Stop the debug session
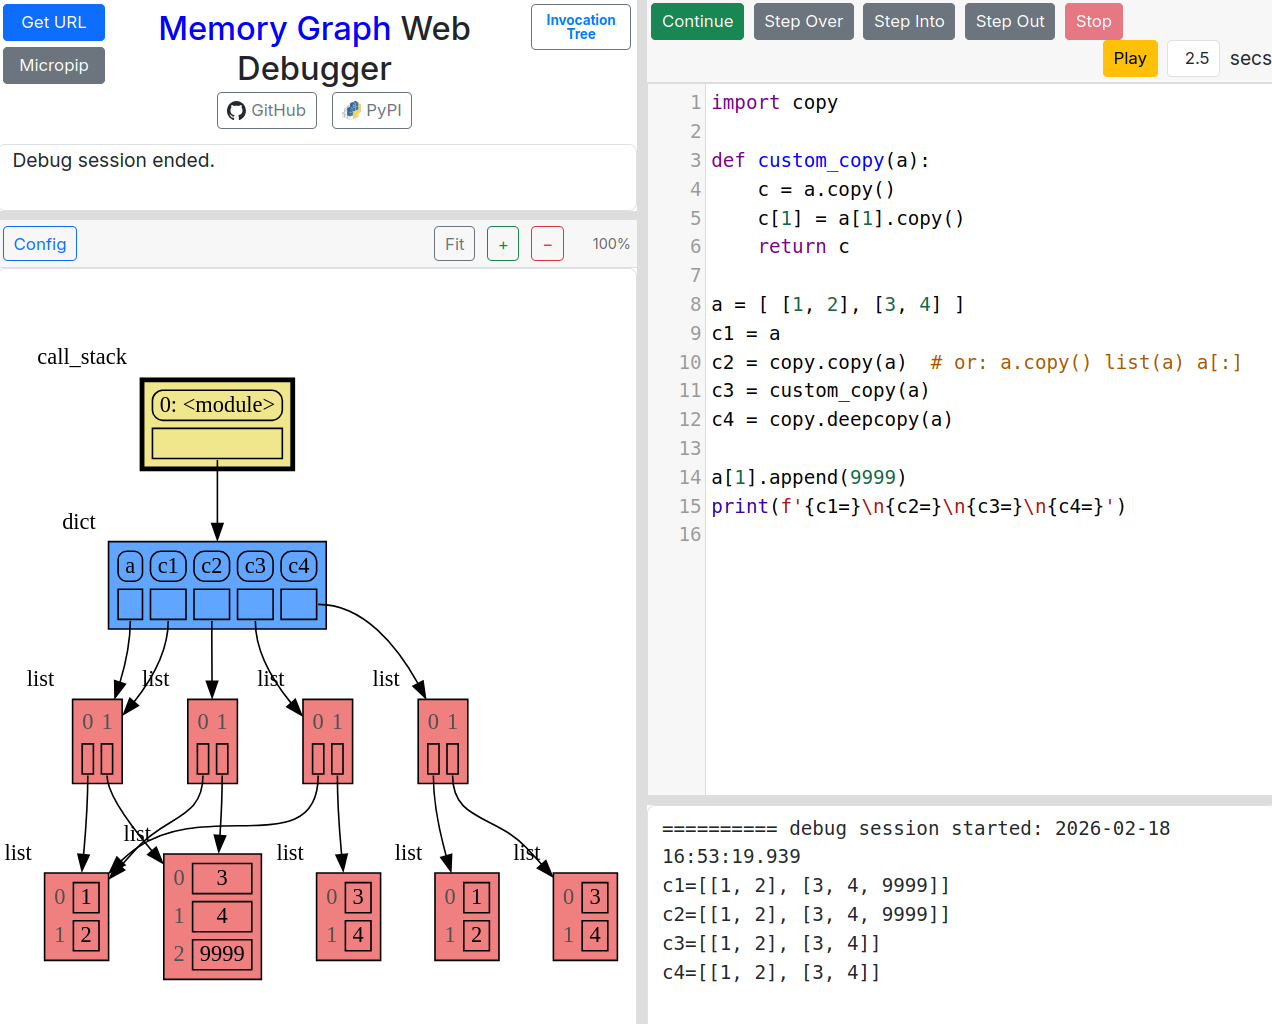1272x1024 pixels. [1093, 21]
